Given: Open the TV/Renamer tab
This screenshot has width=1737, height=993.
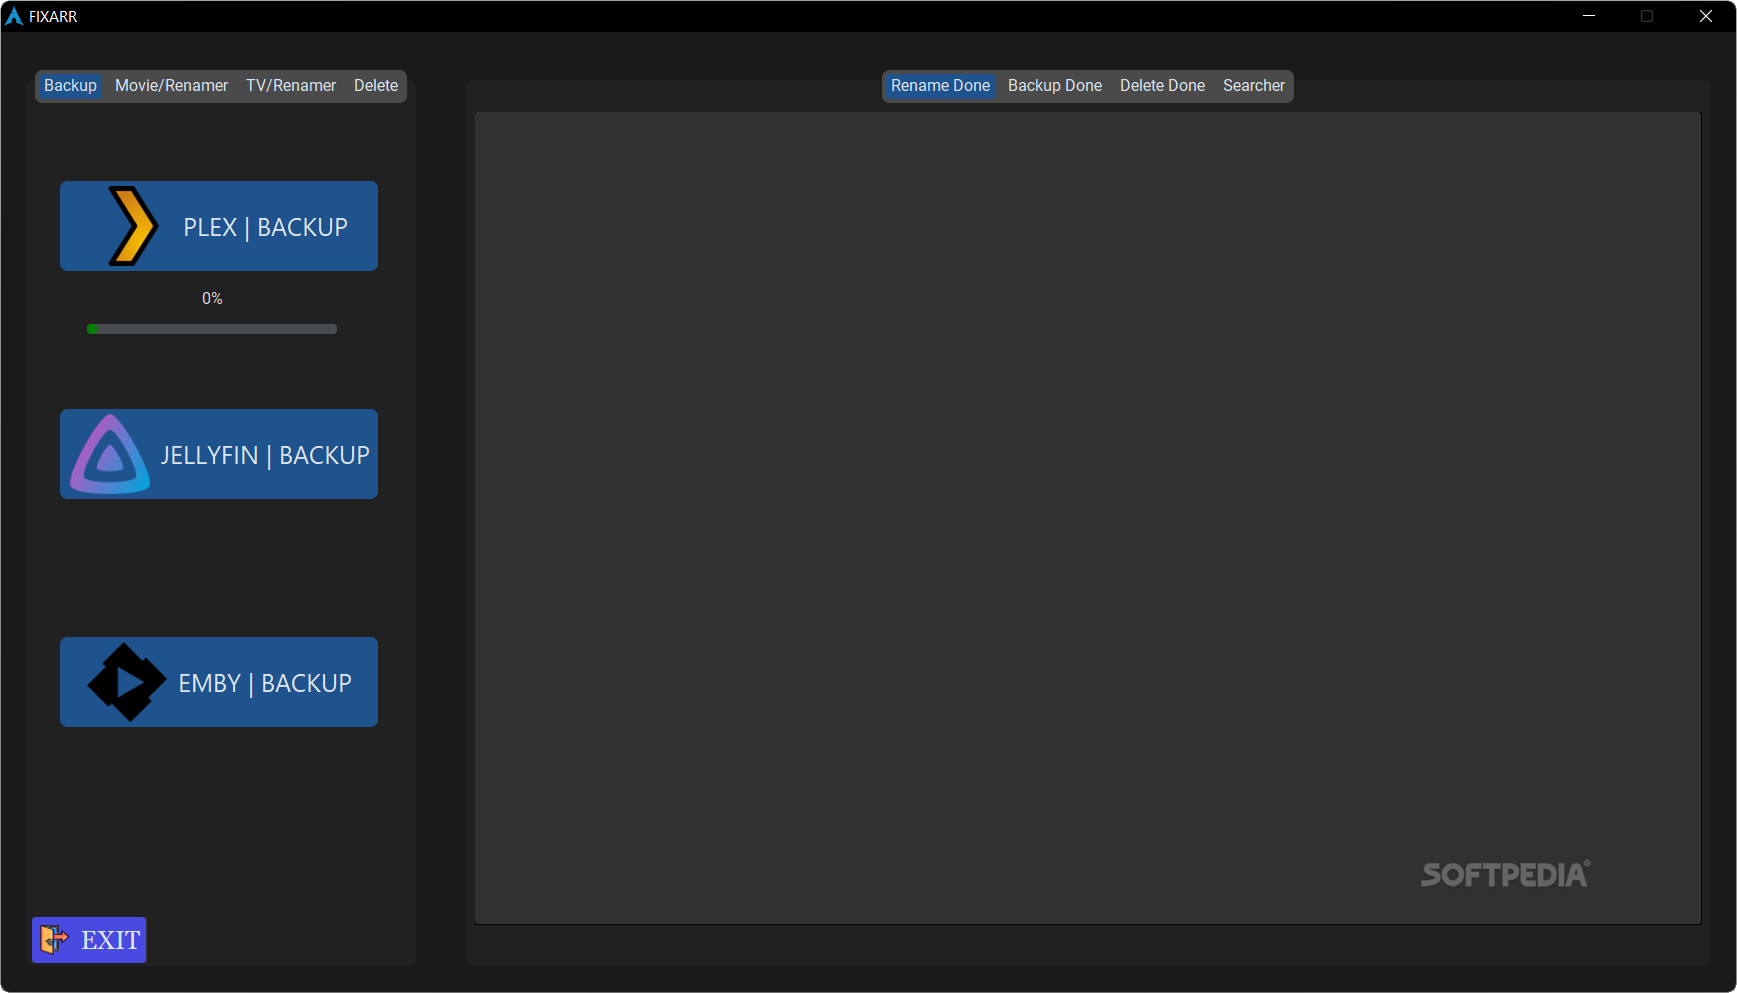Looking at the screenshot, I should [x=291, y=86].
